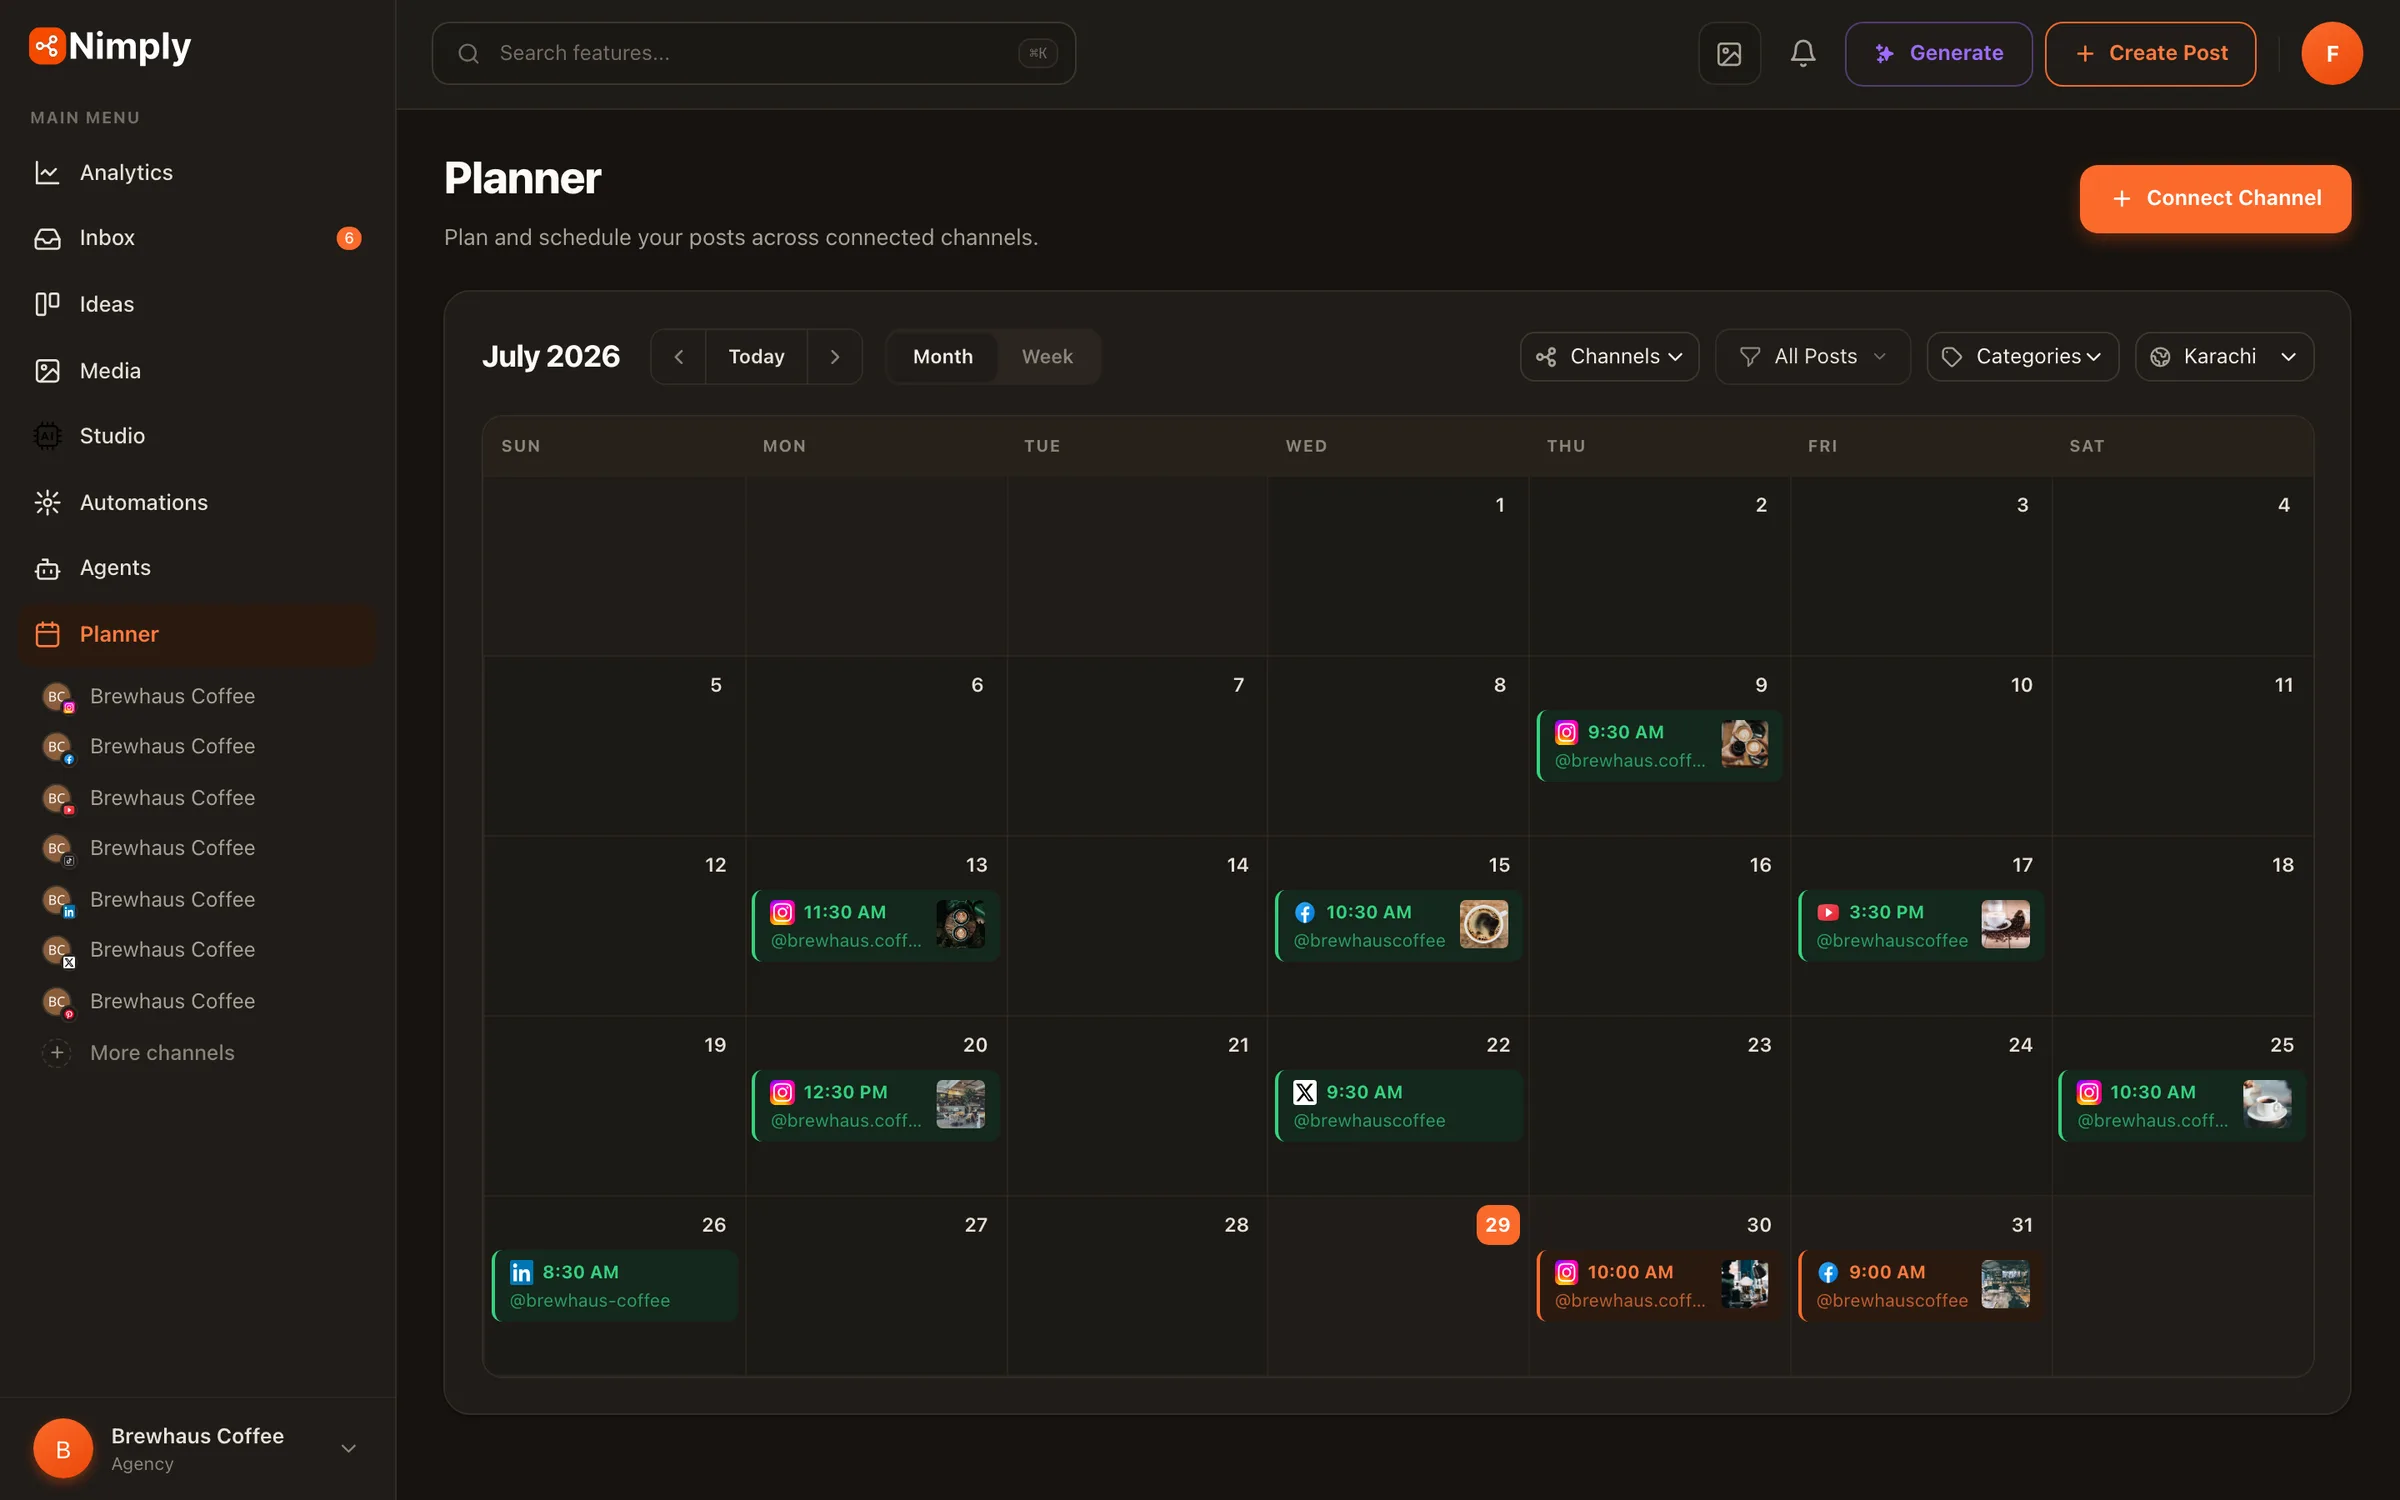Open the Studio AI icon

(x=47, y=436)
